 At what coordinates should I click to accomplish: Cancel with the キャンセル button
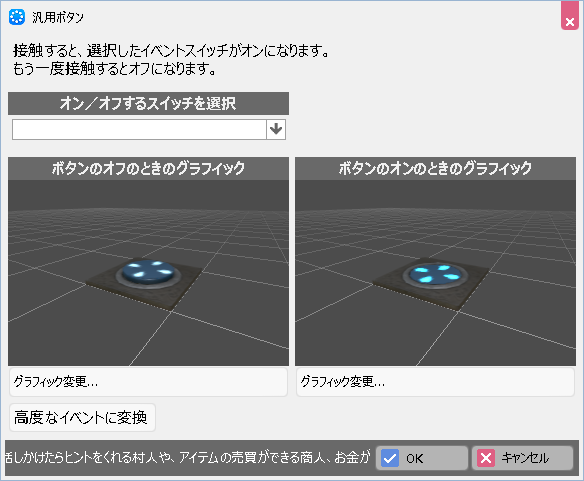click(x=523, y=458)
